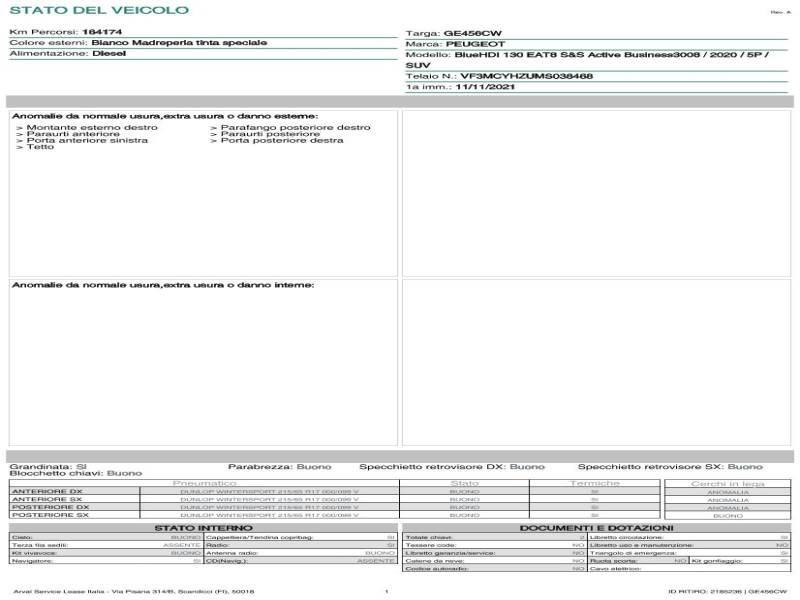Click the Anomalie interne section heading

[x=163, y=285]
